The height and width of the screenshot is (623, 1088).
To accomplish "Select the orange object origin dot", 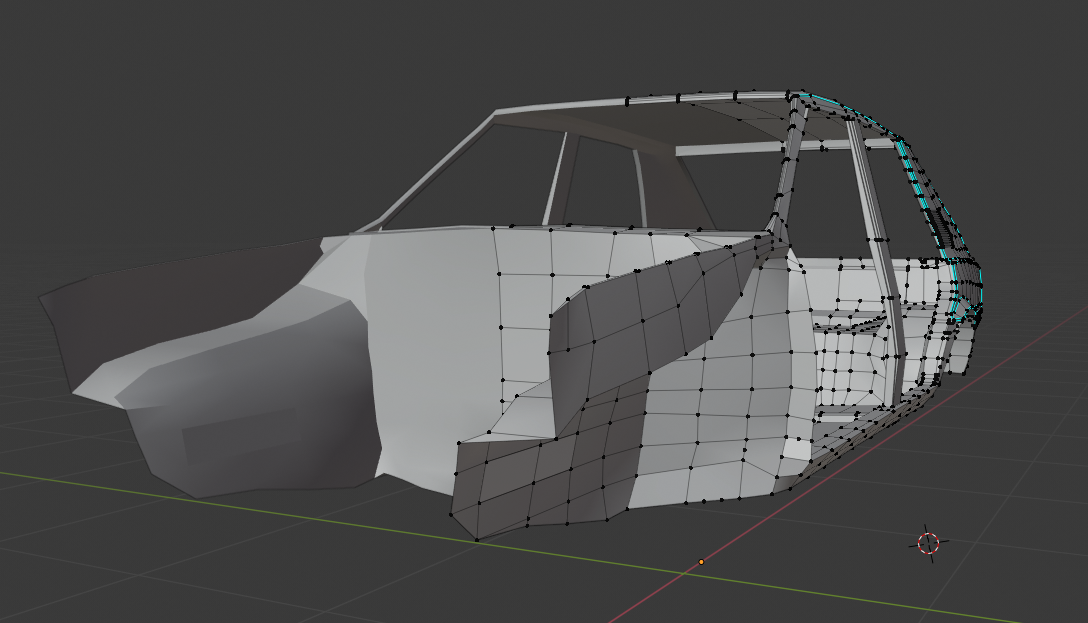I will click(x=701, y=561).
